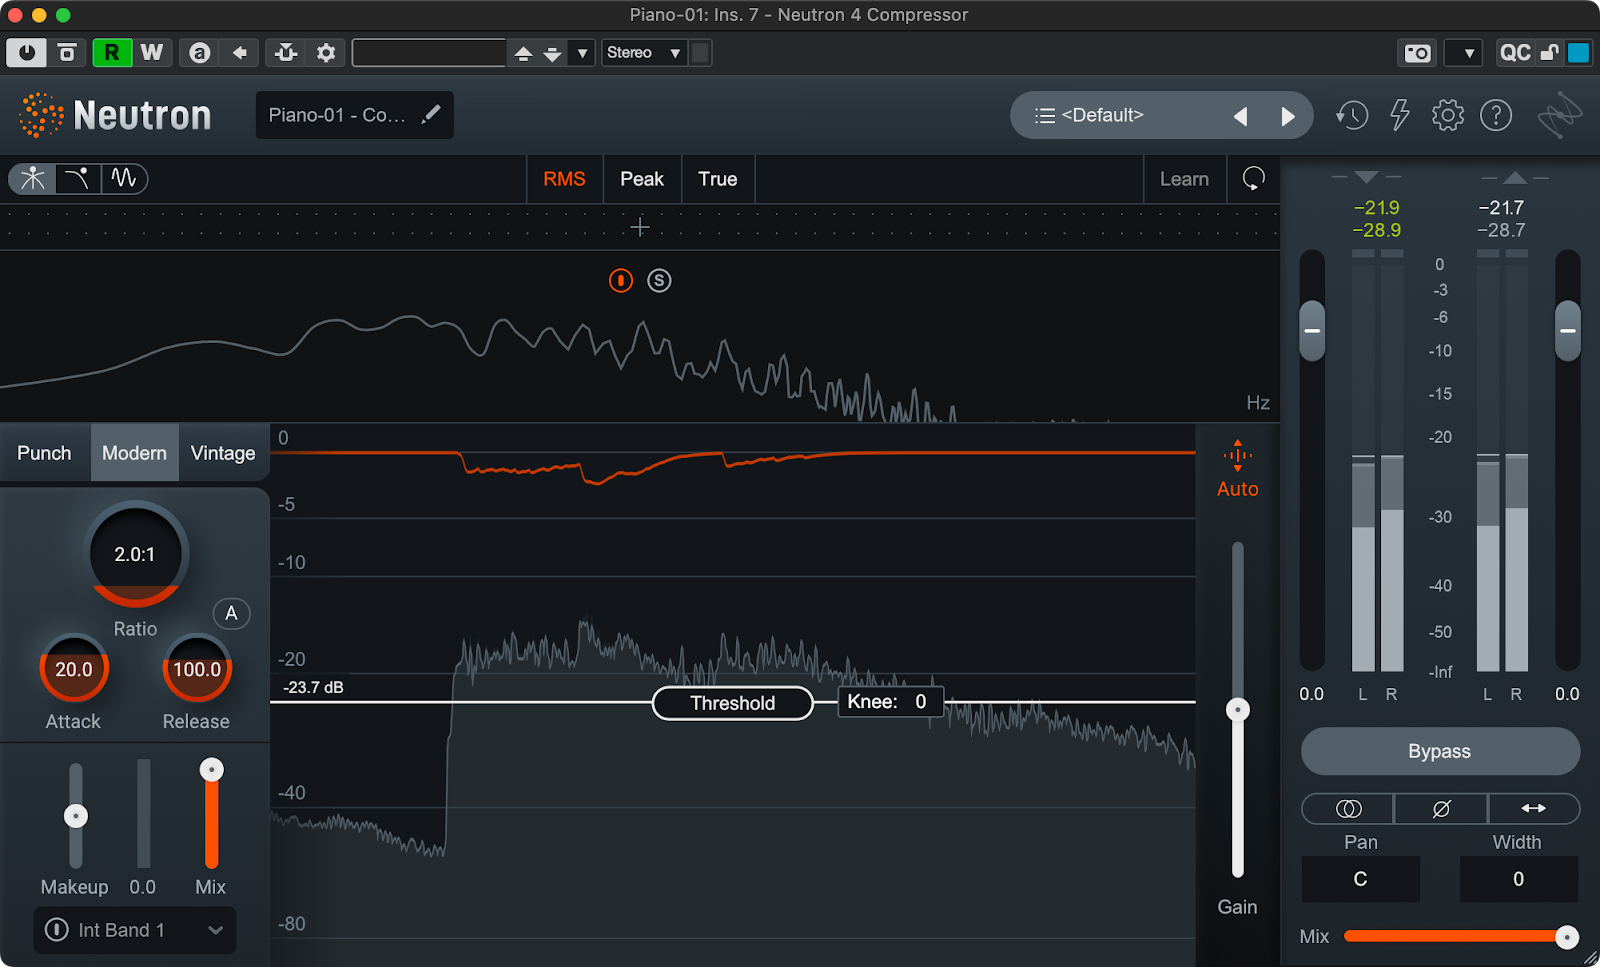Open the preset browser dropdown arrow
Screen dimensions: 1600x967
point(582,53)
